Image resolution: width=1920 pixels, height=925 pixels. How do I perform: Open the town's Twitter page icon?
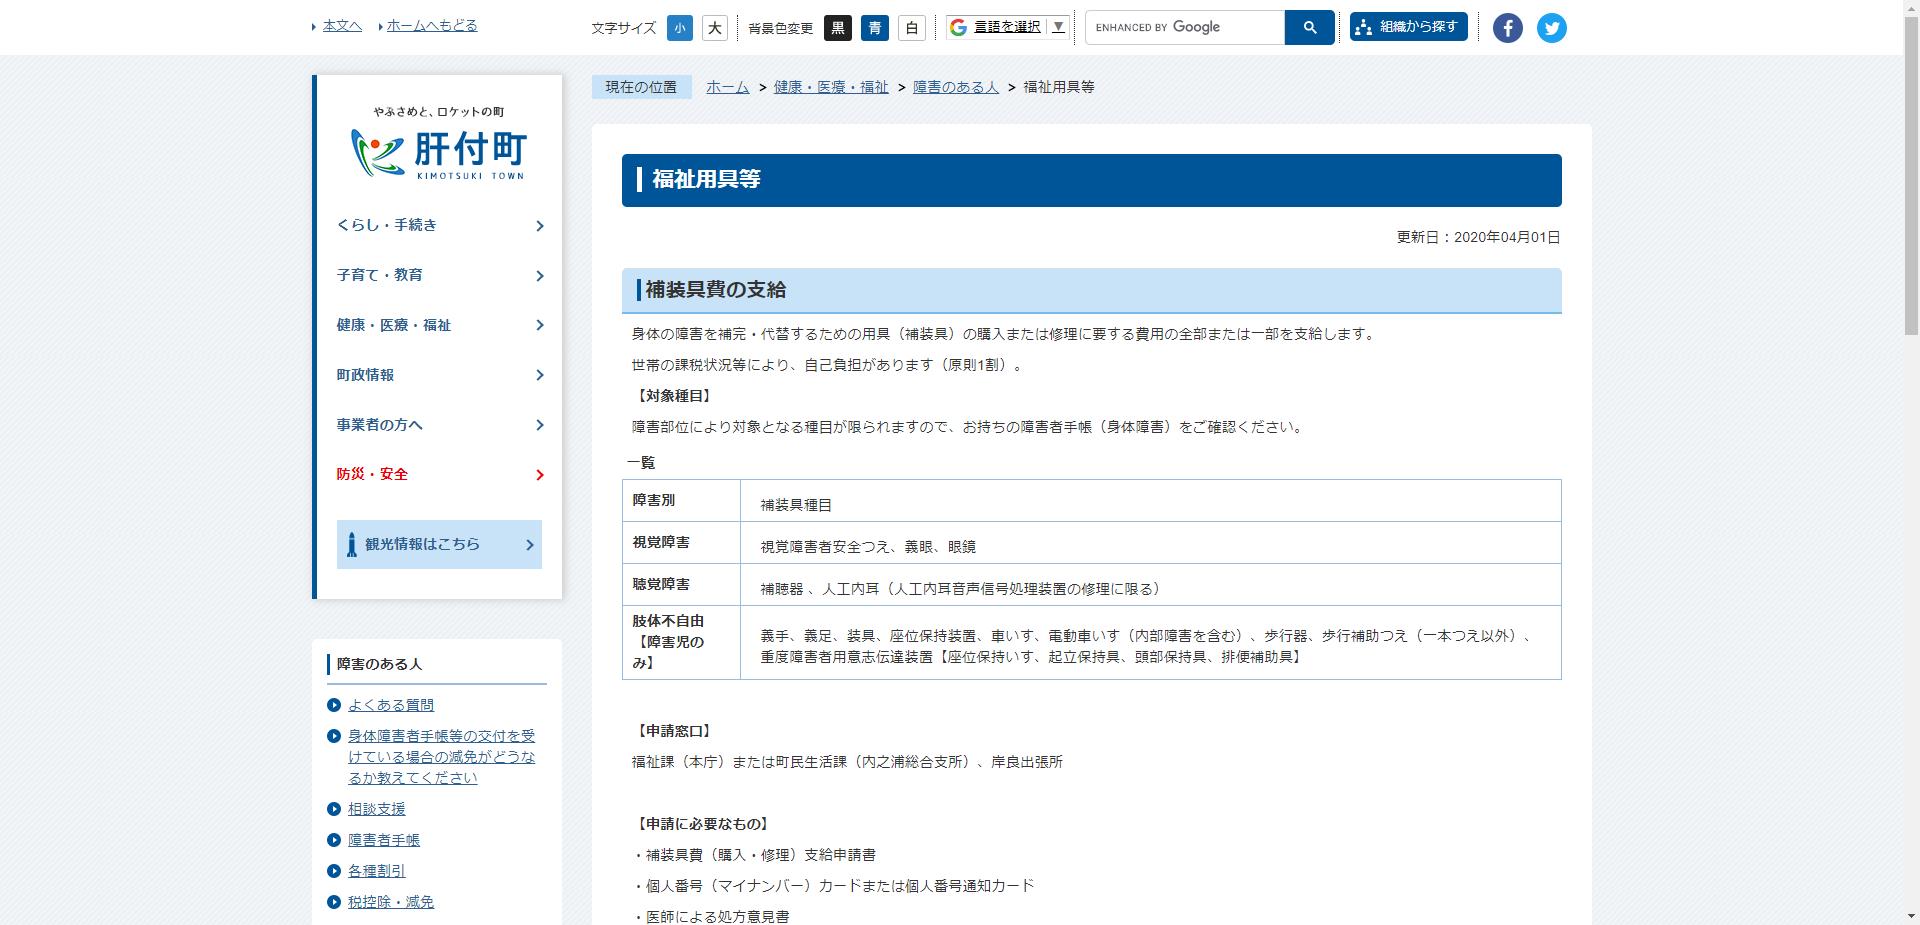[1552, 27]
